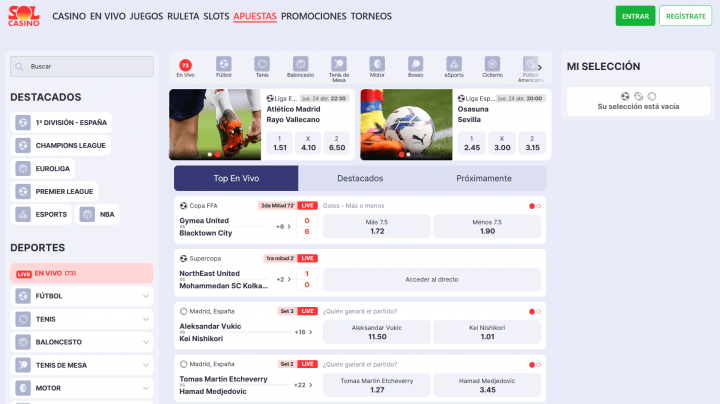
Task: Select Más 7.5 goals at 1.72
Action: click(377, 226)
